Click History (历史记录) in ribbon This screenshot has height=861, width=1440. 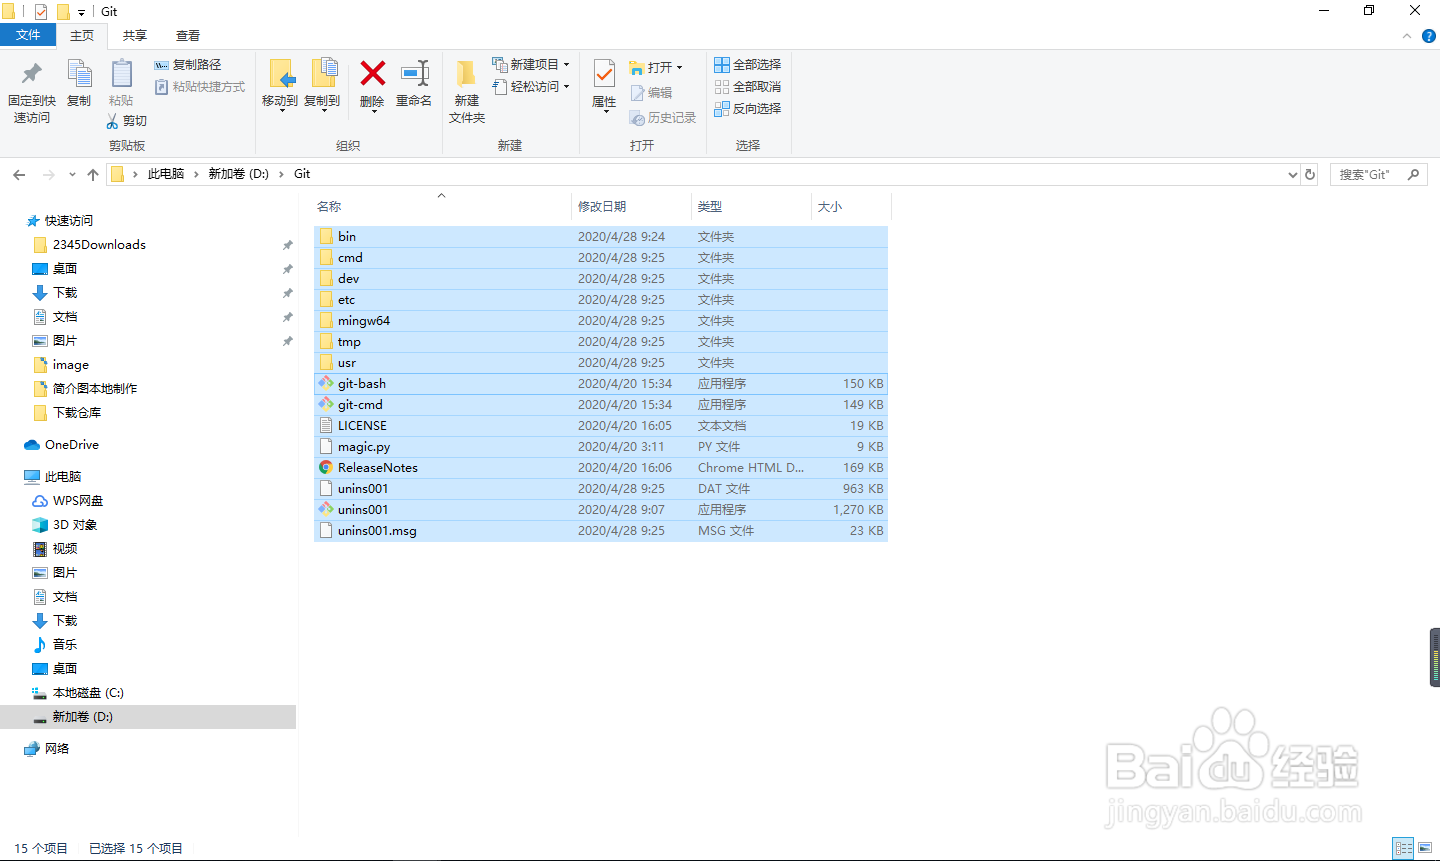[x=662, y=118]
